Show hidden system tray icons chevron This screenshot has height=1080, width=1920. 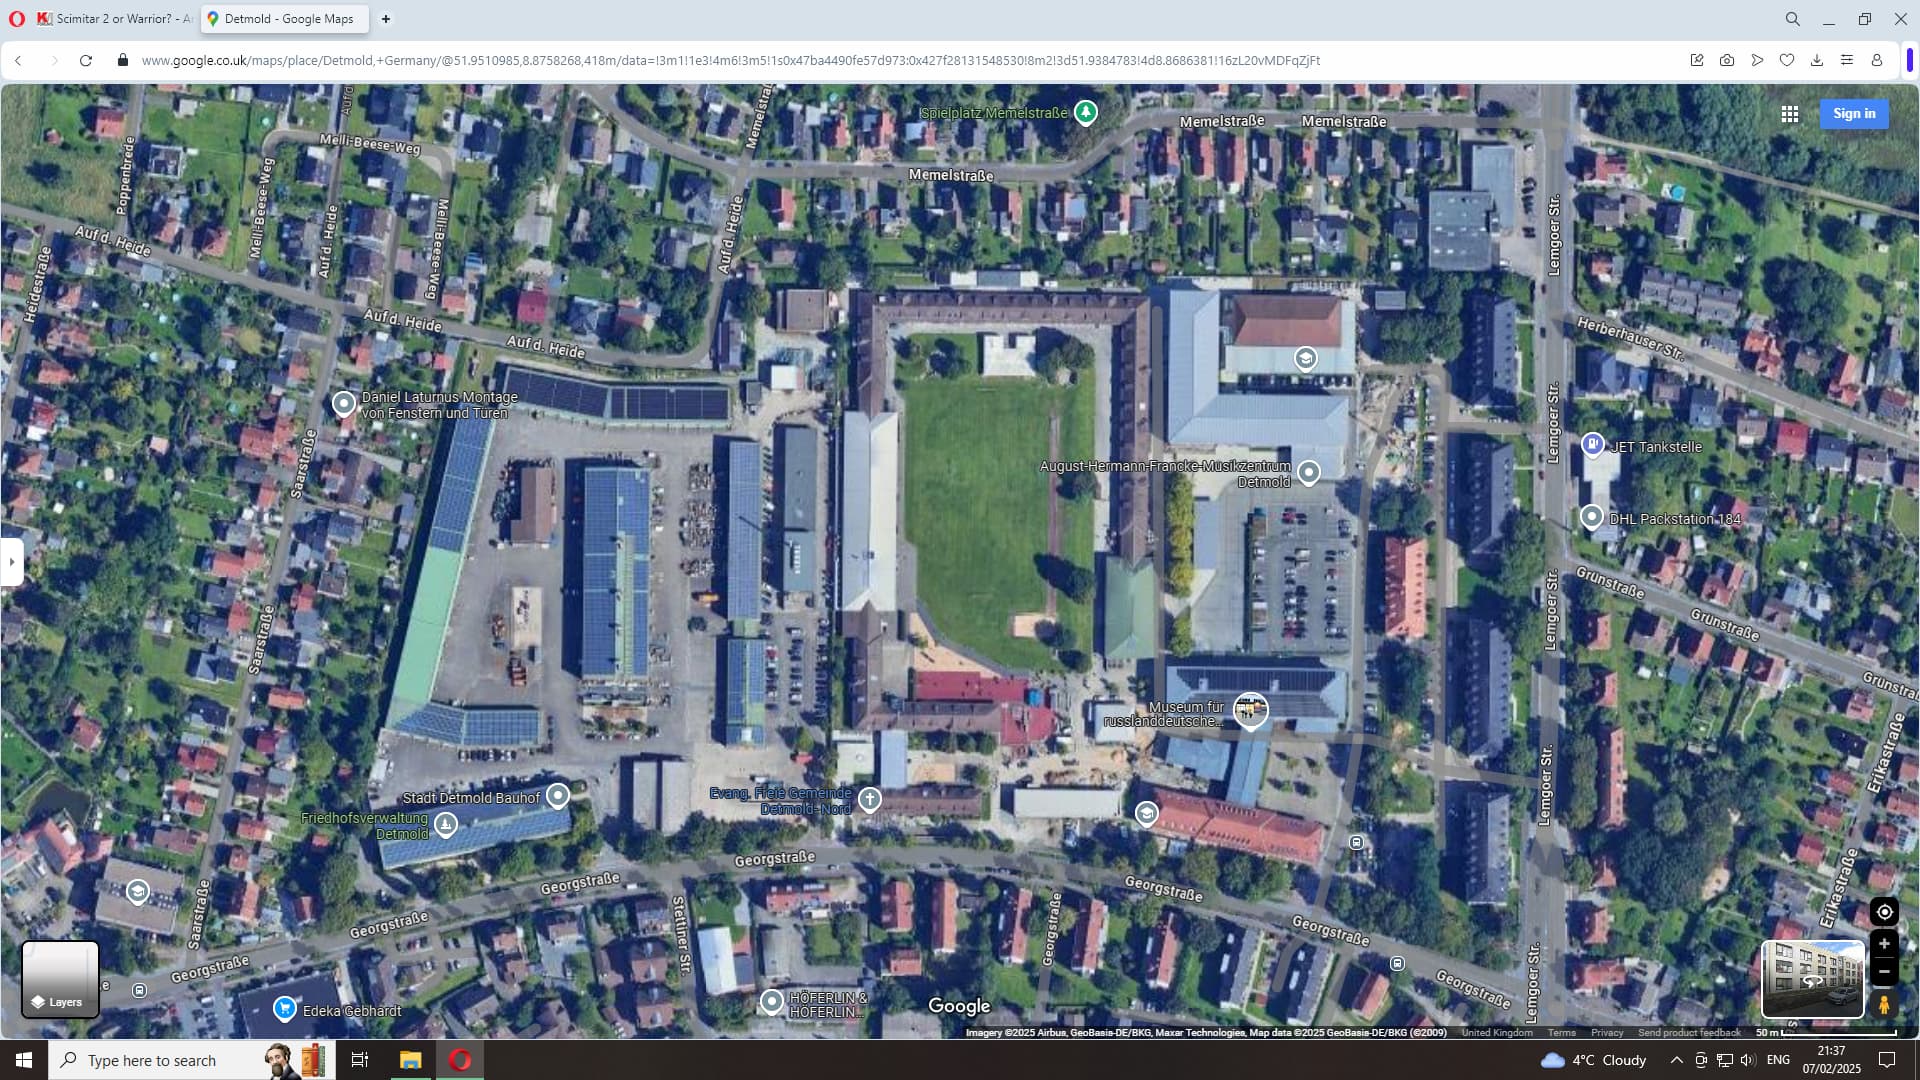[1676, 1060]
